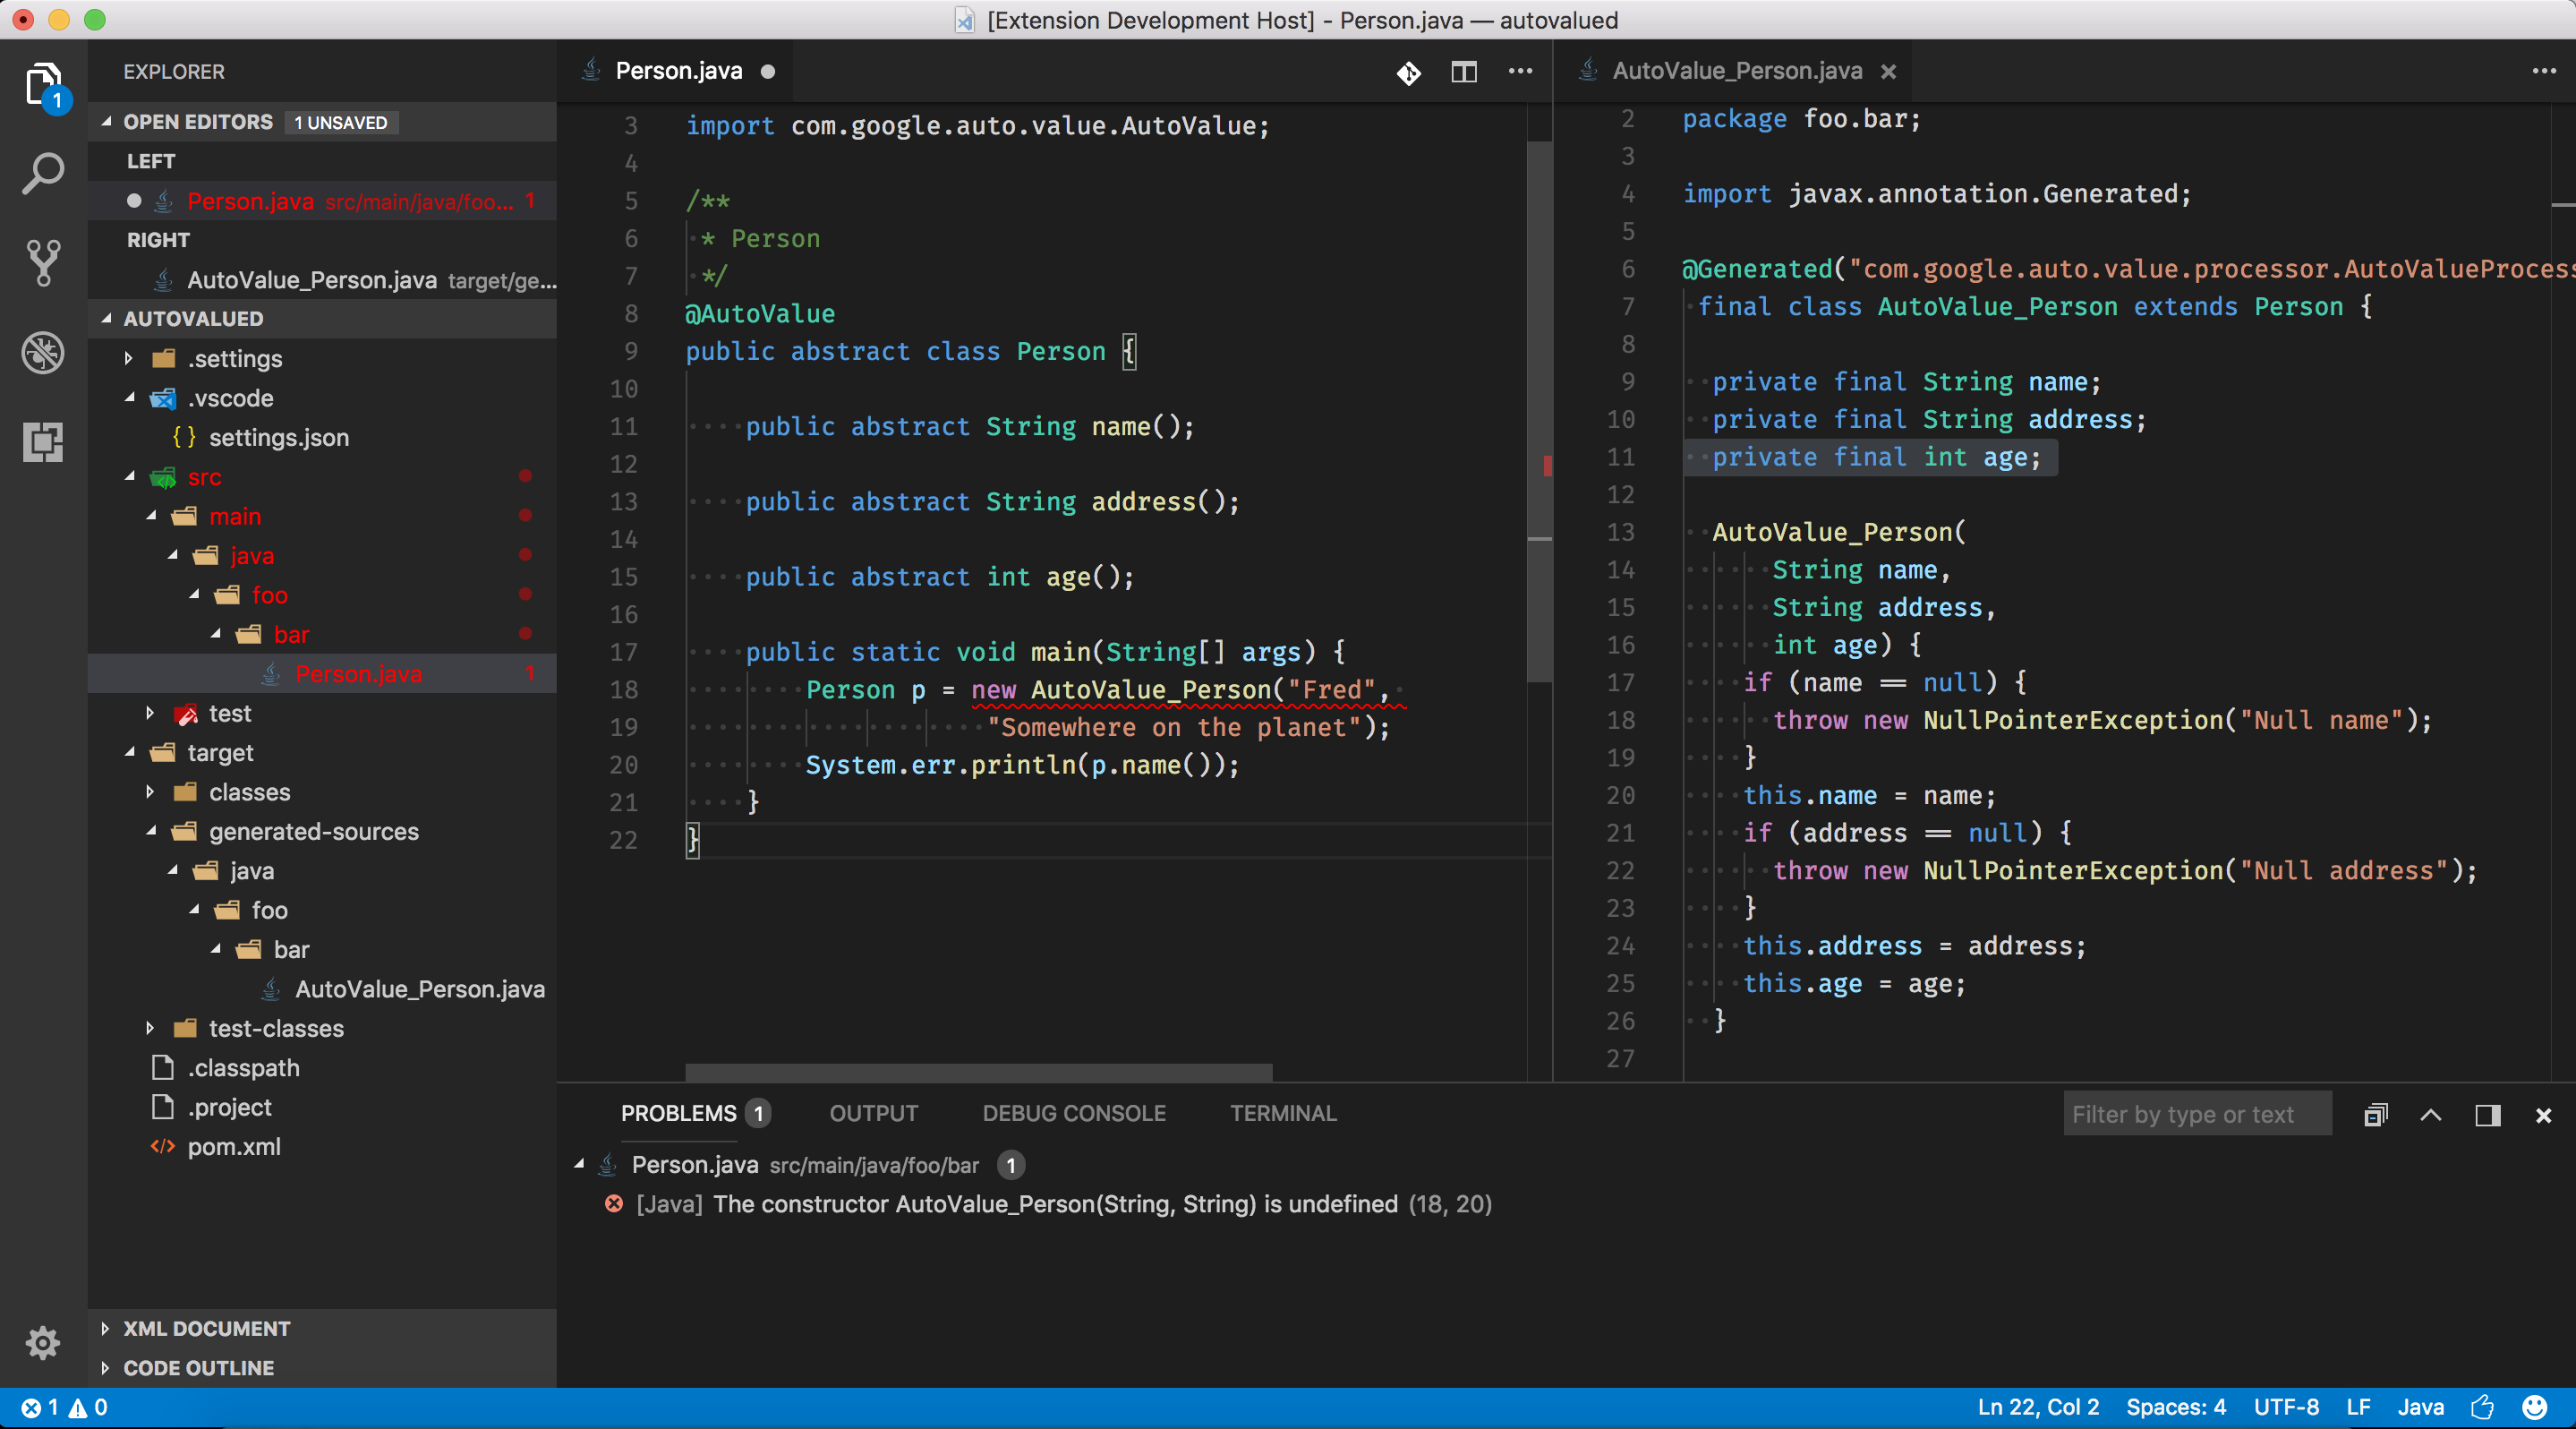Click the red error icon in Problems list

[x=614, y=1204]
